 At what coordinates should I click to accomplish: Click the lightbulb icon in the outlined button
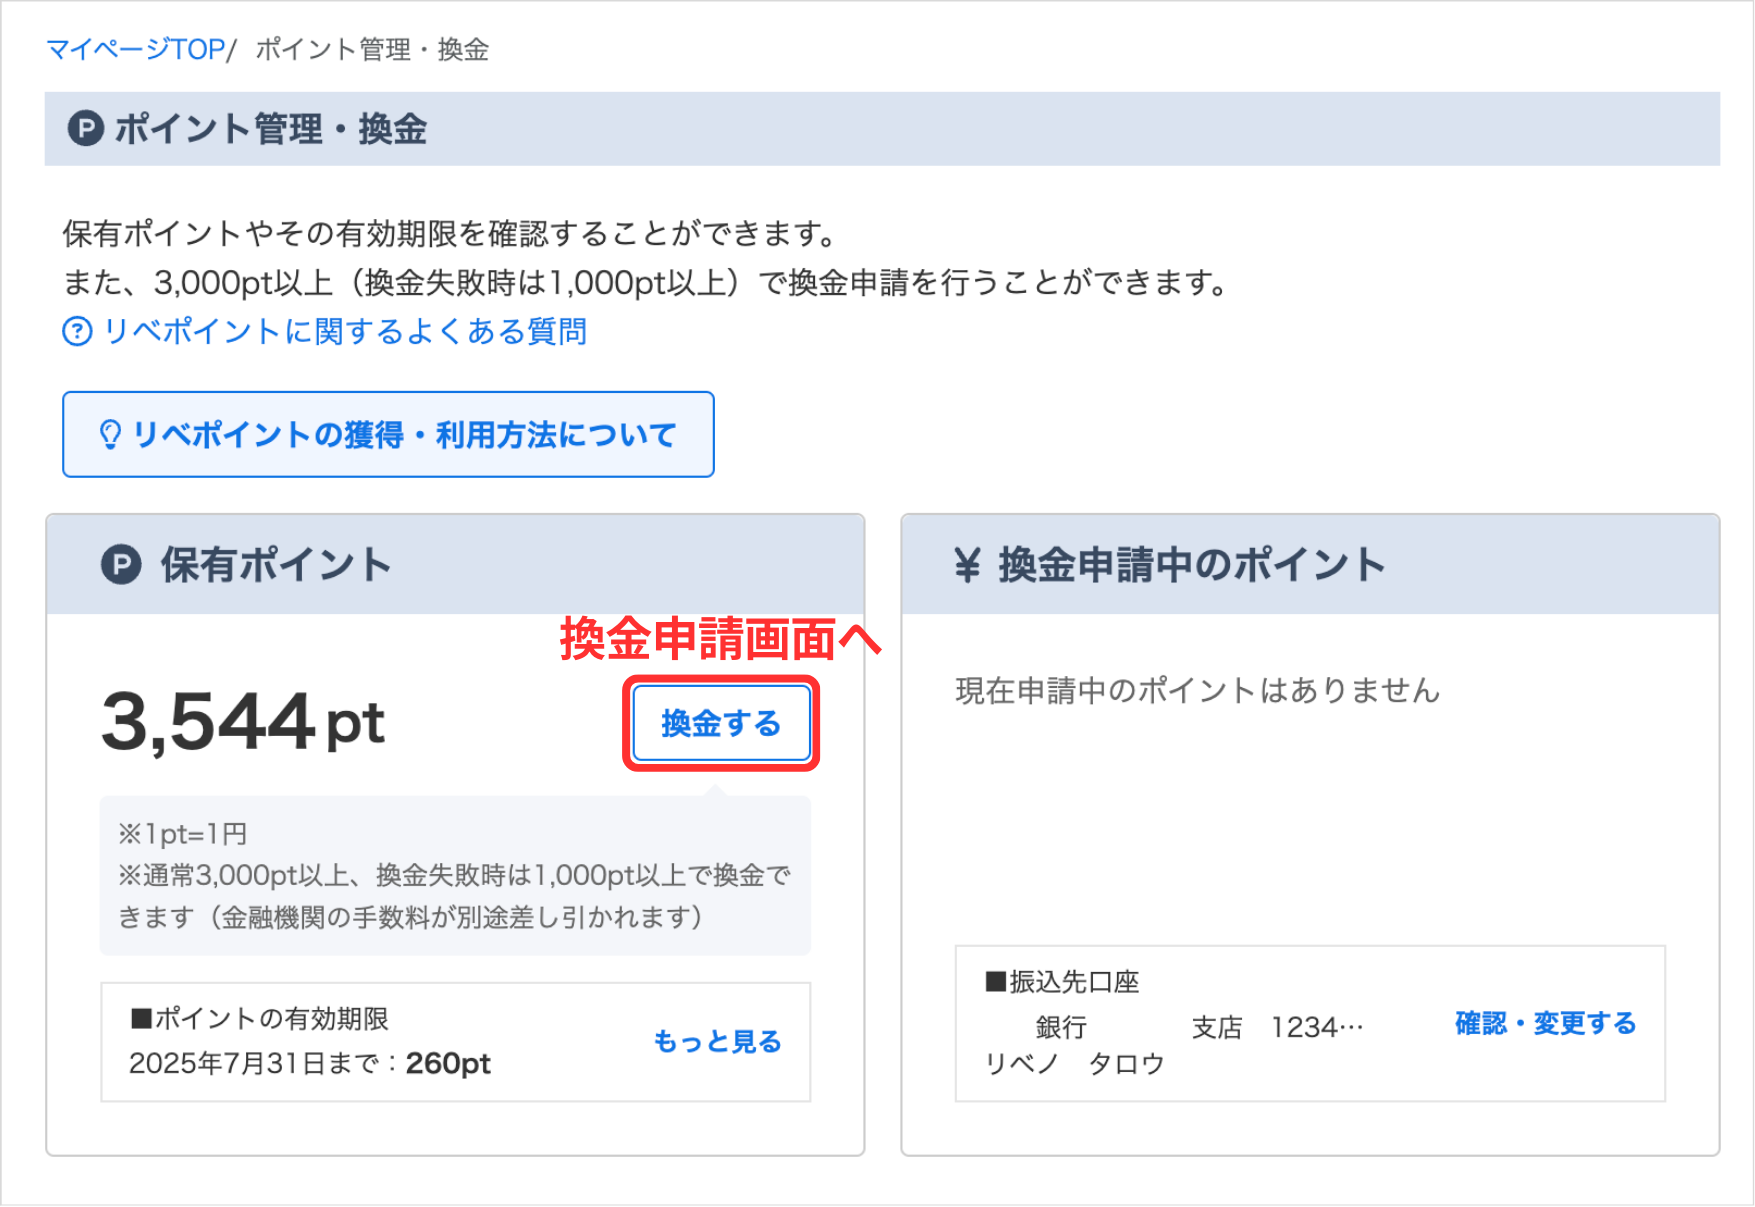coord(110,435)
